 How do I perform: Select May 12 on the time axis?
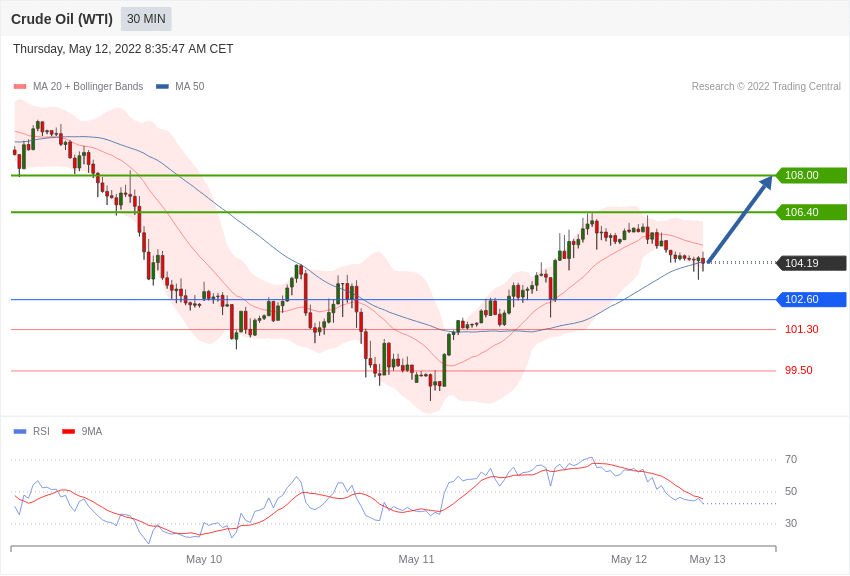point(629,559)
